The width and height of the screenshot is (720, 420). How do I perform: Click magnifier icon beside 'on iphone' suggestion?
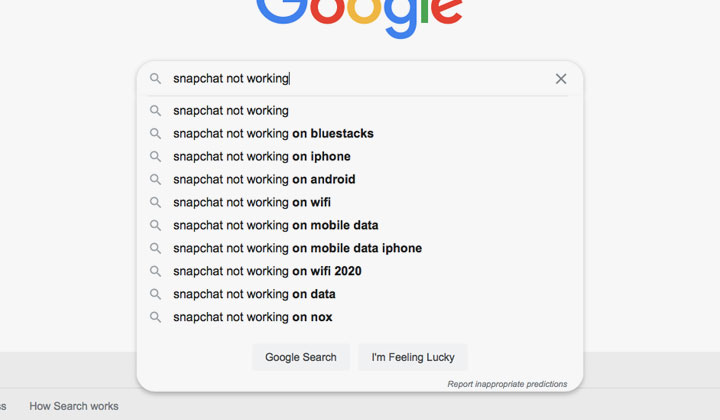(156, 157)
